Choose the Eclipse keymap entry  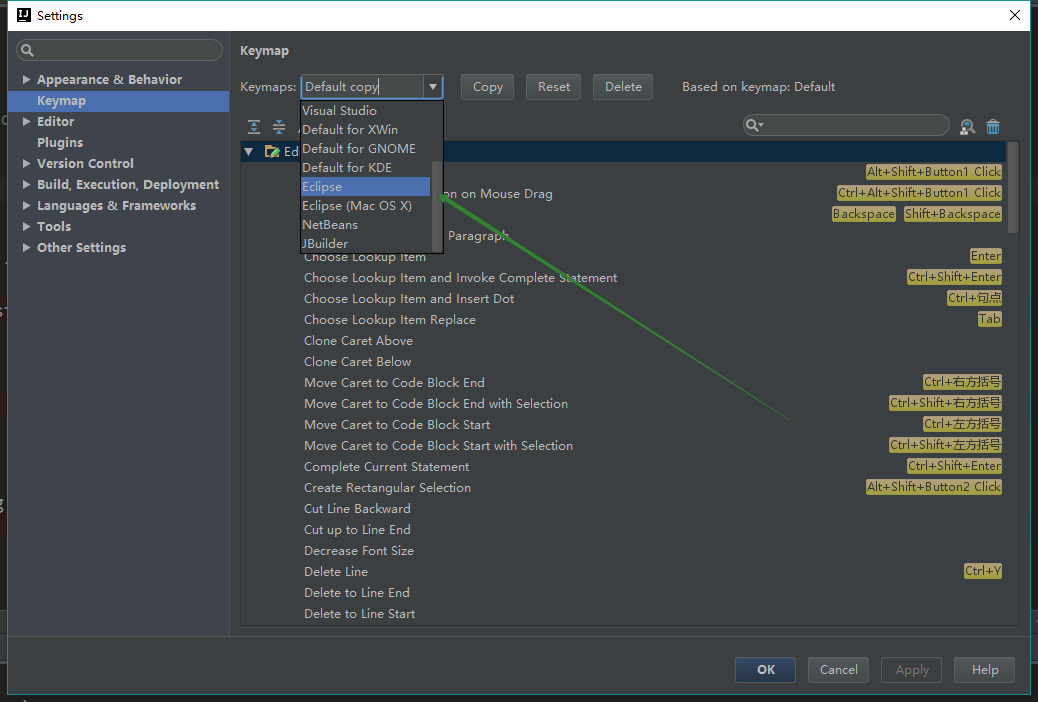[x=366, y=187]
